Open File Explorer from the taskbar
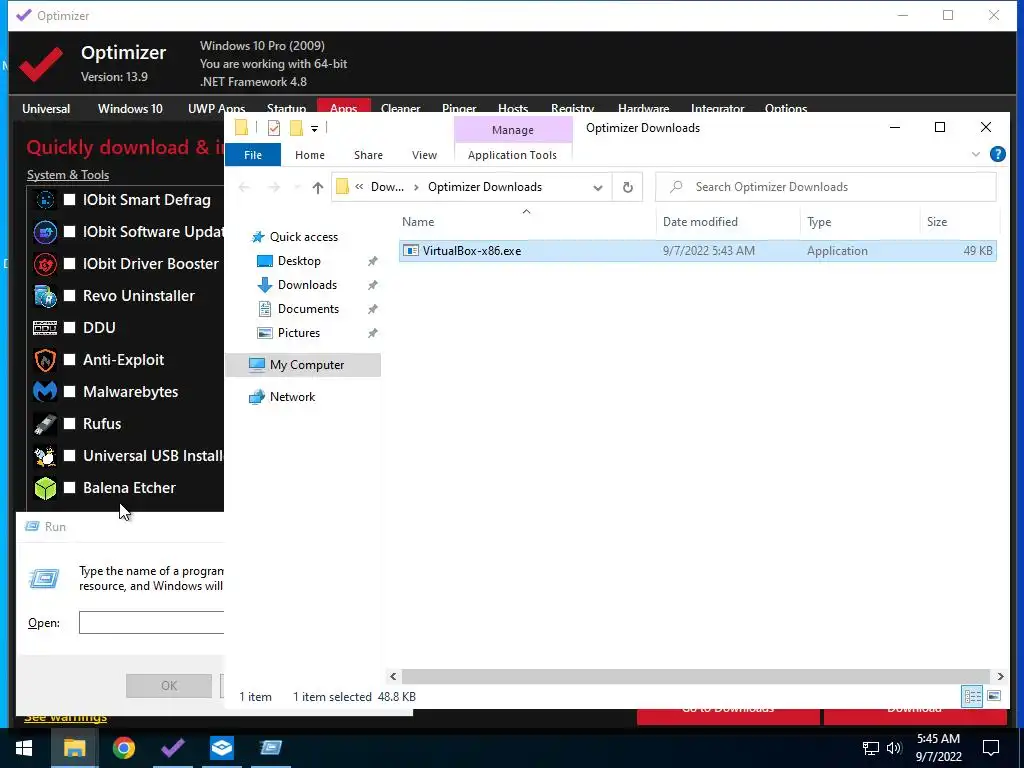 pos(74,748)
